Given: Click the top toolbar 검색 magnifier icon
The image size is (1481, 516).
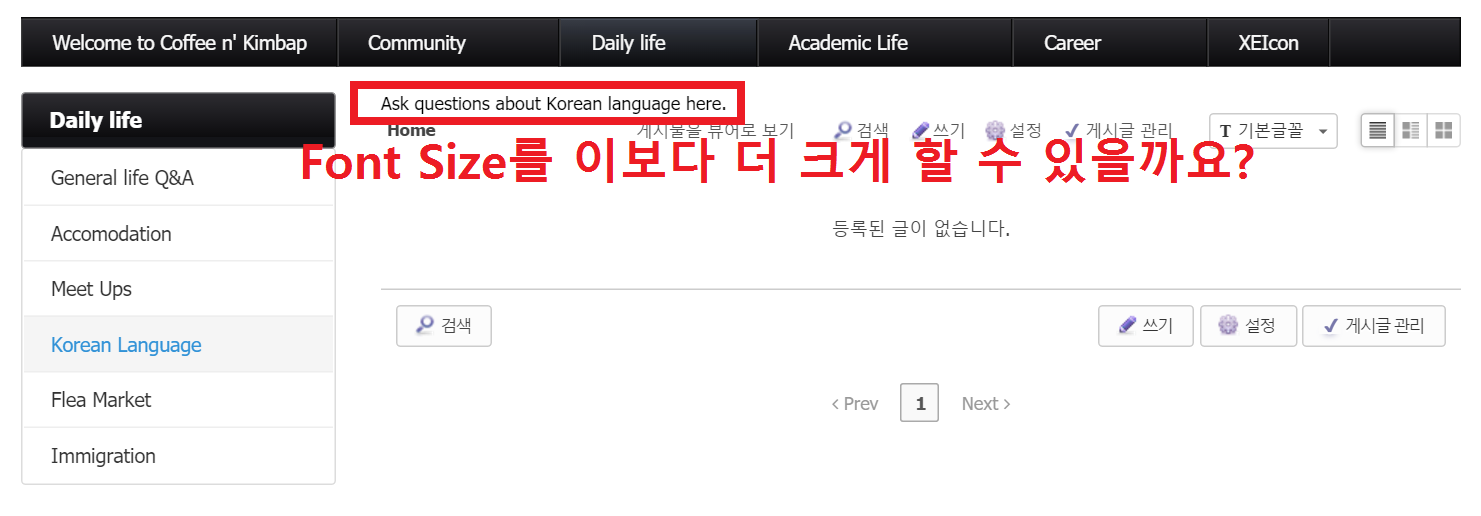Looking at the screenshot, I should [x=843, y=130].
